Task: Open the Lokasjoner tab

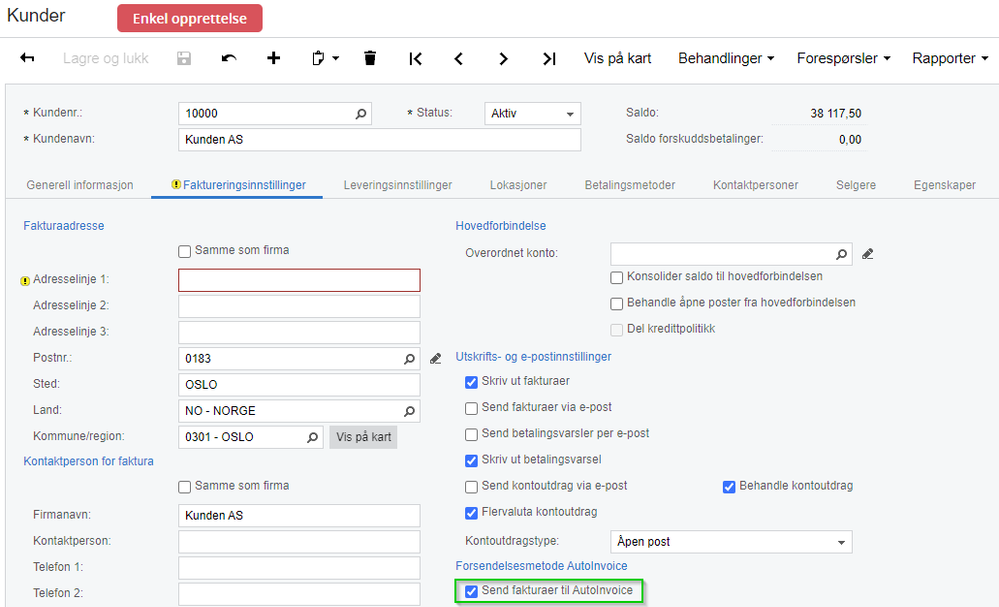Action: 518,185
